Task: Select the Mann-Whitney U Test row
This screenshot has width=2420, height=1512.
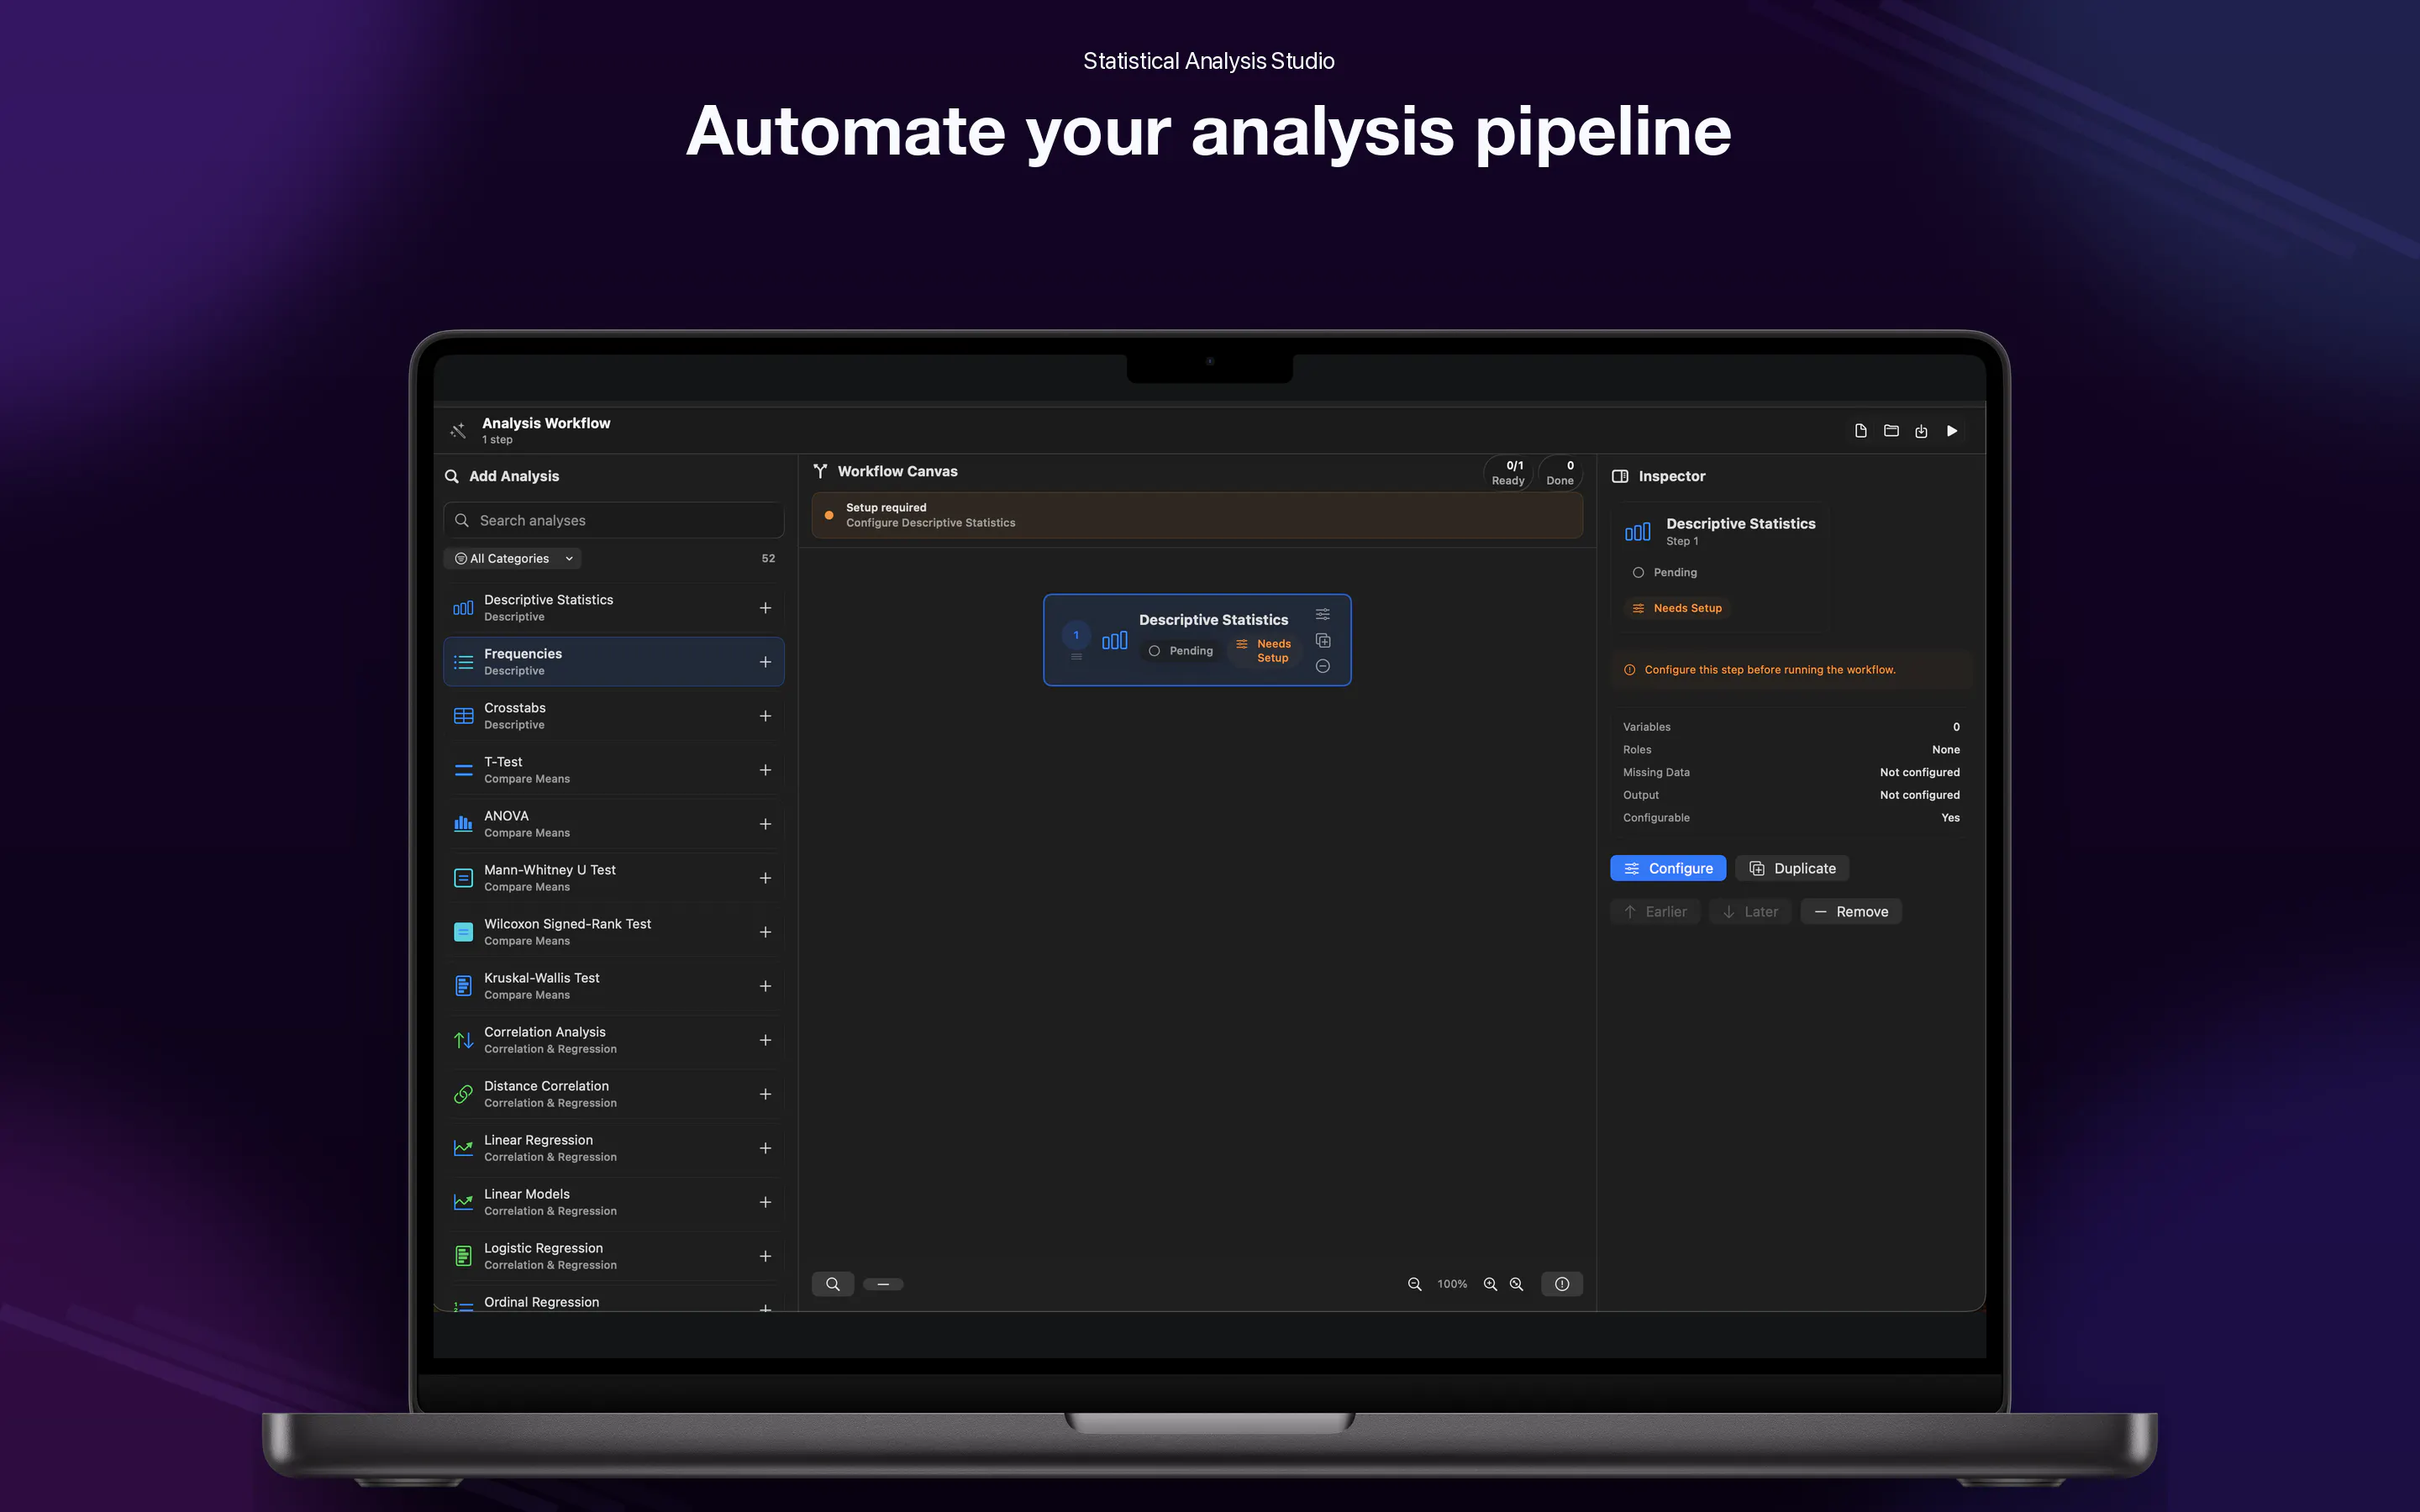Action: (x=613, y=878)
